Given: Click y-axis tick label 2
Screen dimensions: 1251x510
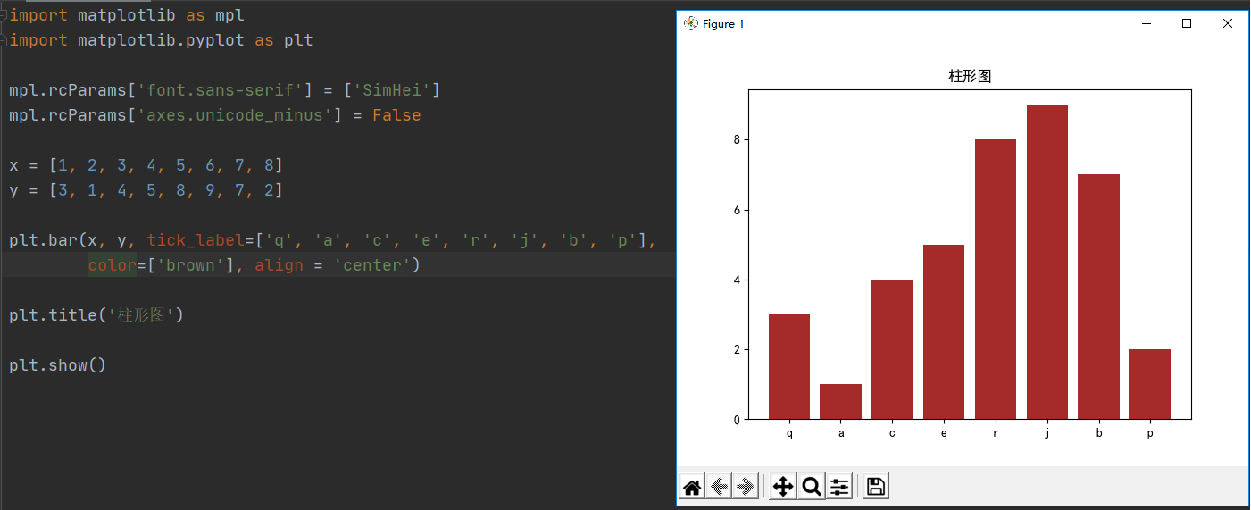Looking at the screenshot, I should (737, 349).
